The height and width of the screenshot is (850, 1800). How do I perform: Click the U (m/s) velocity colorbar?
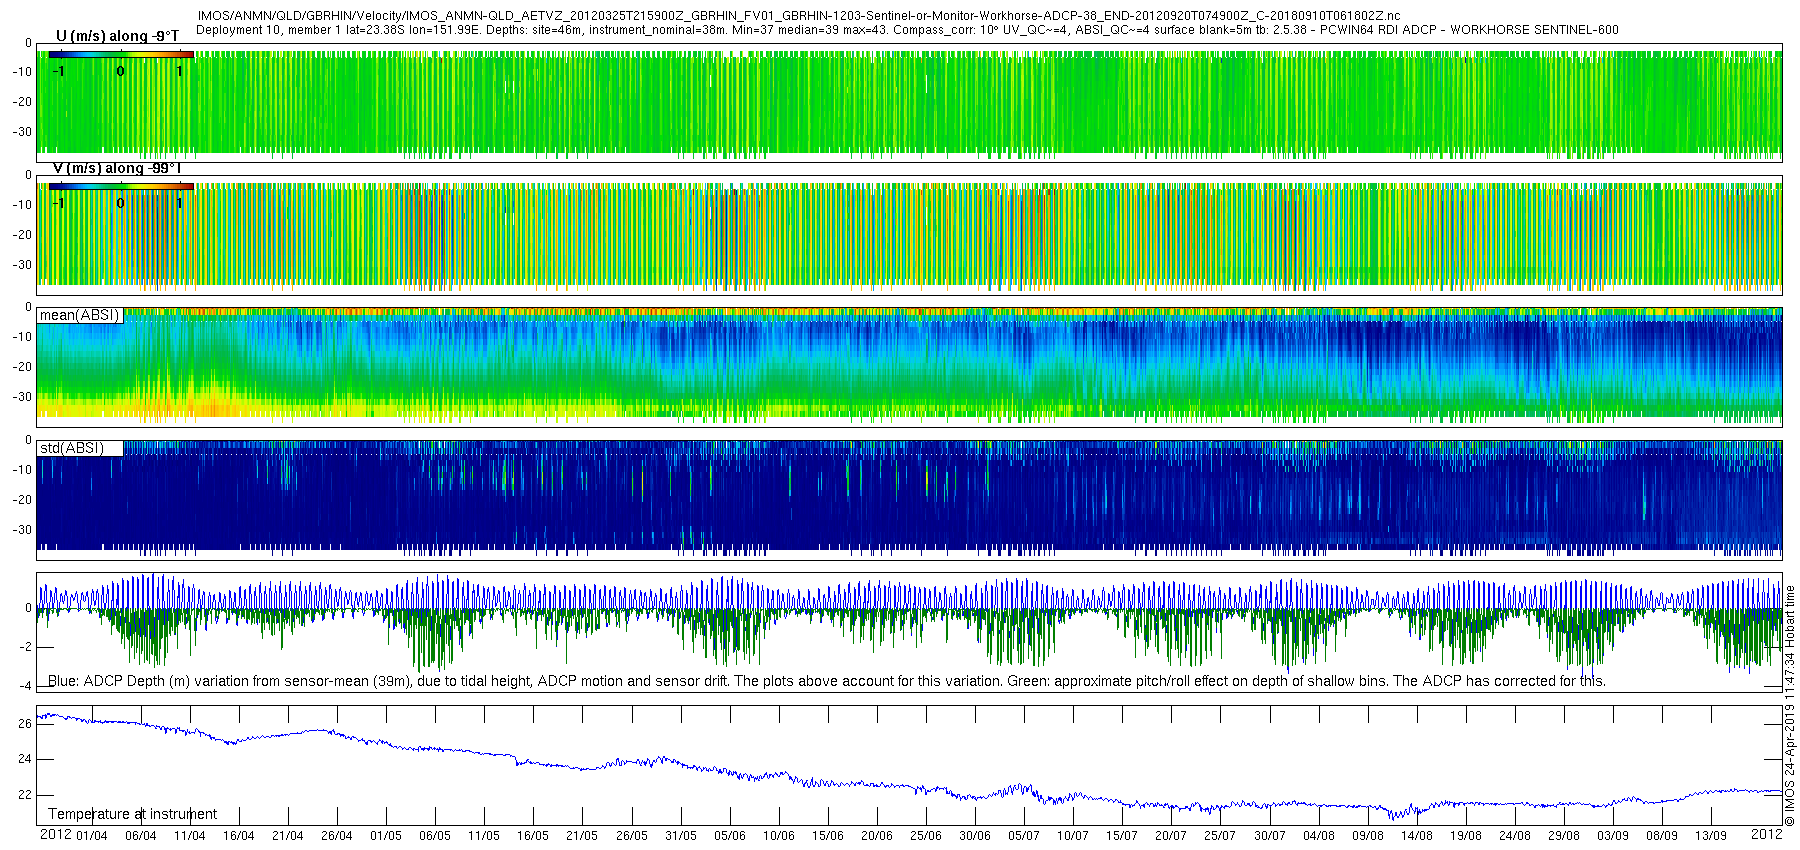[x=121, y=54]
